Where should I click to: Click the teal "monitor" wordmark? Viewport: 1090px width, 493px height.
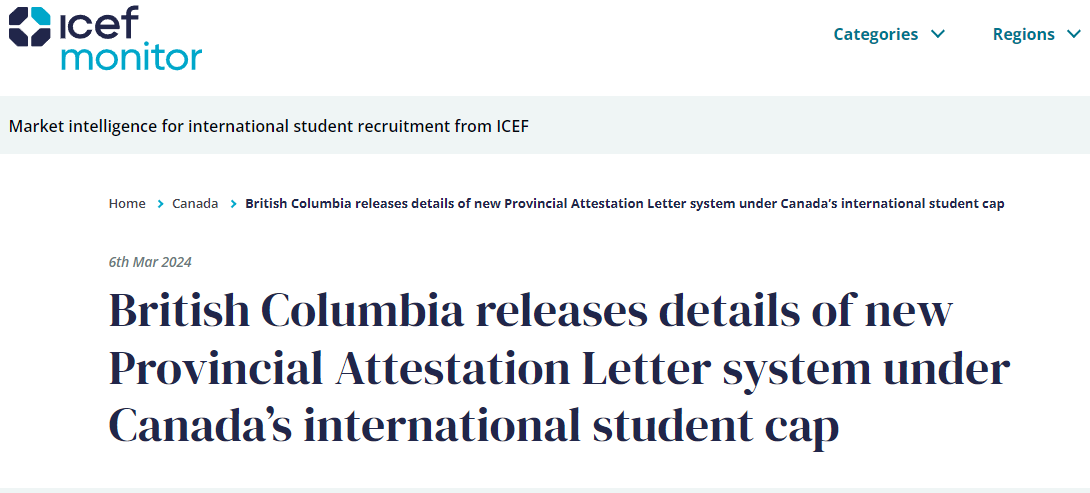(131, 56)
